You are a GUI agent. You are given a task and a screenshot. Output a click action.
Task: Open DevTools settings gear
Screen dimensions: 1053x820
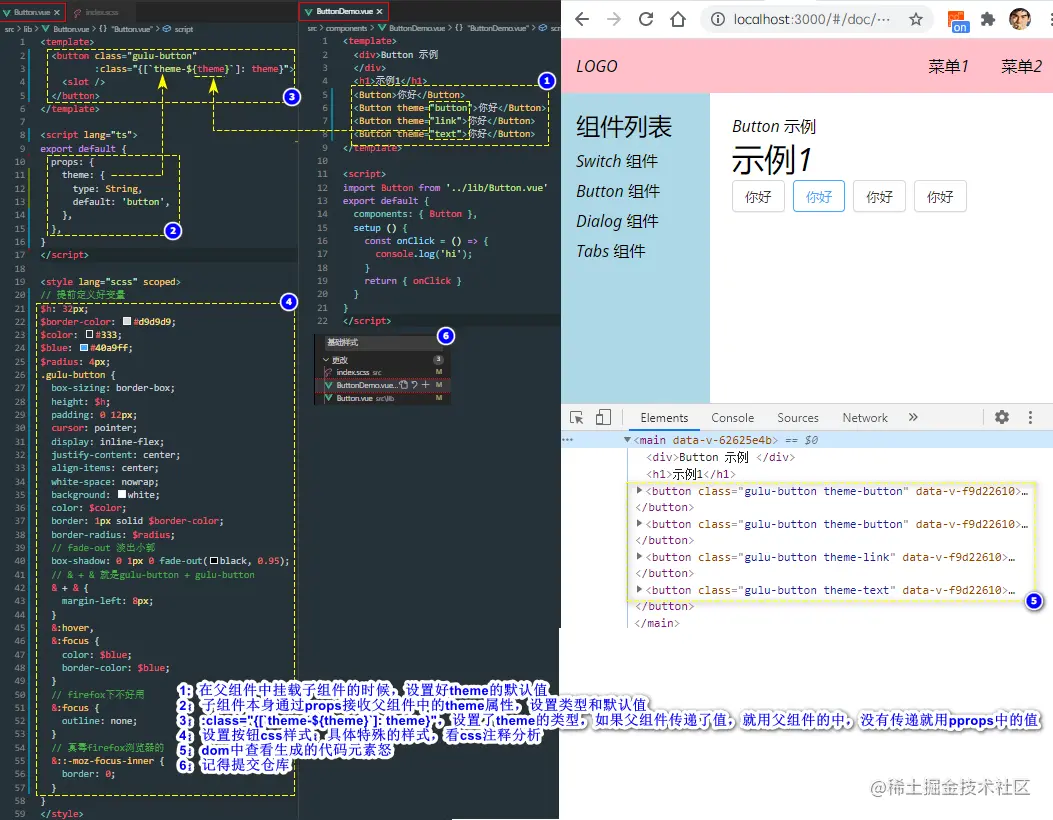(1002, 417)
